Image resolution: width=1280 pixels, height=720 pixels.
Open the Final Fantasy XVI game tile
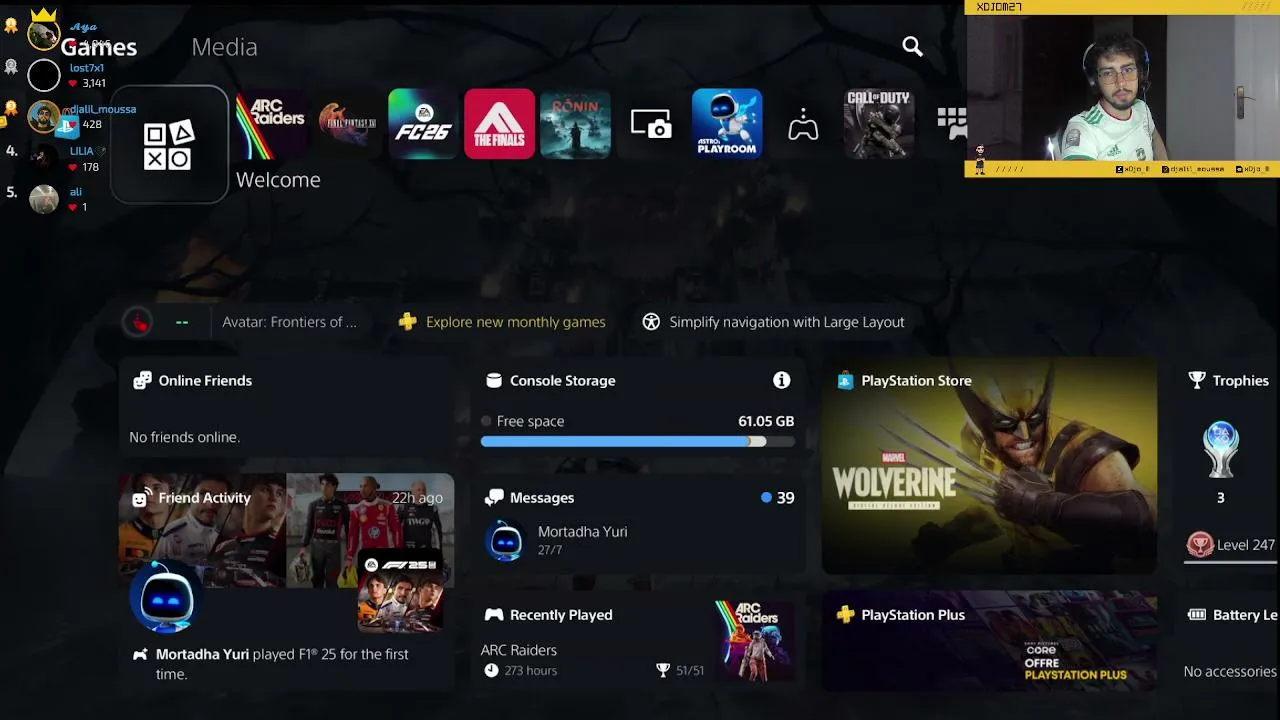tap(347, 124)
